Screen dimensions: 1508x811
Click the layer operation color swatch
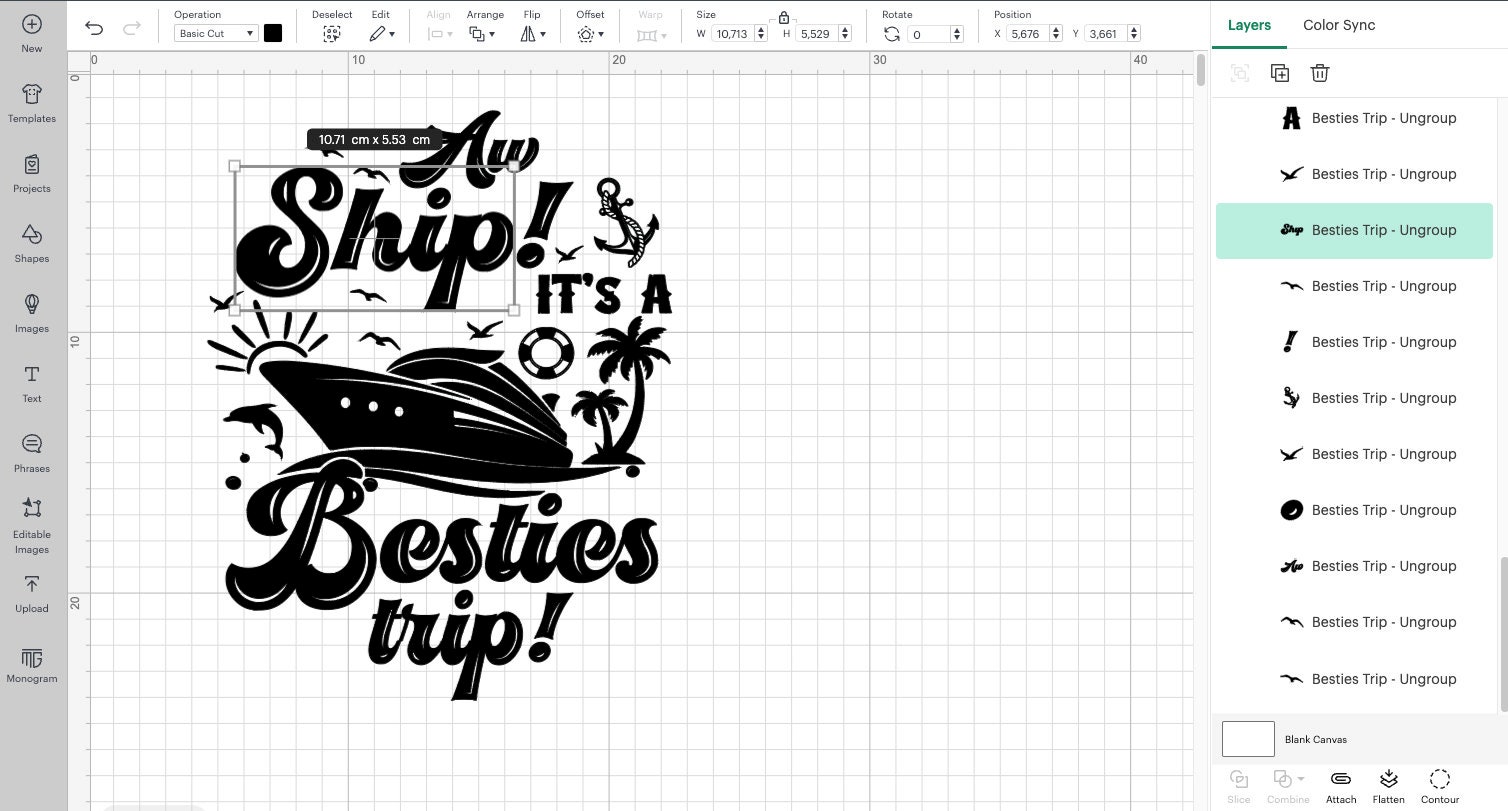point(273,33)
